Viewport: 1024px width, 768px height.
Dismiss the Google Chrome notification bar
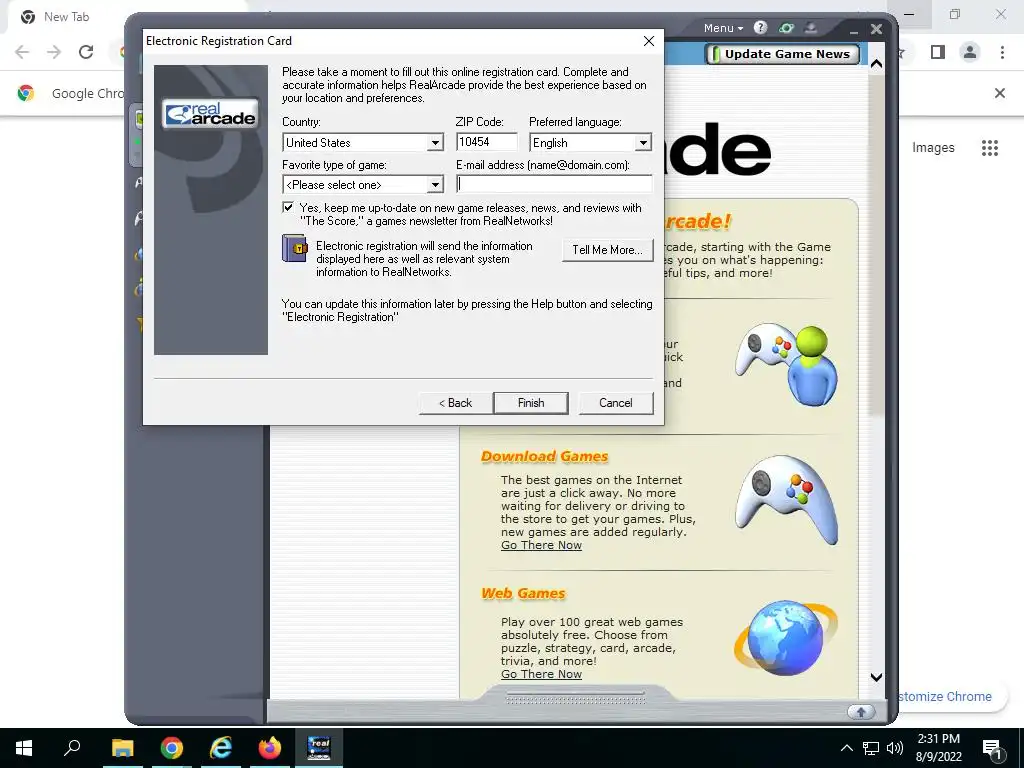coord(1000,93)
